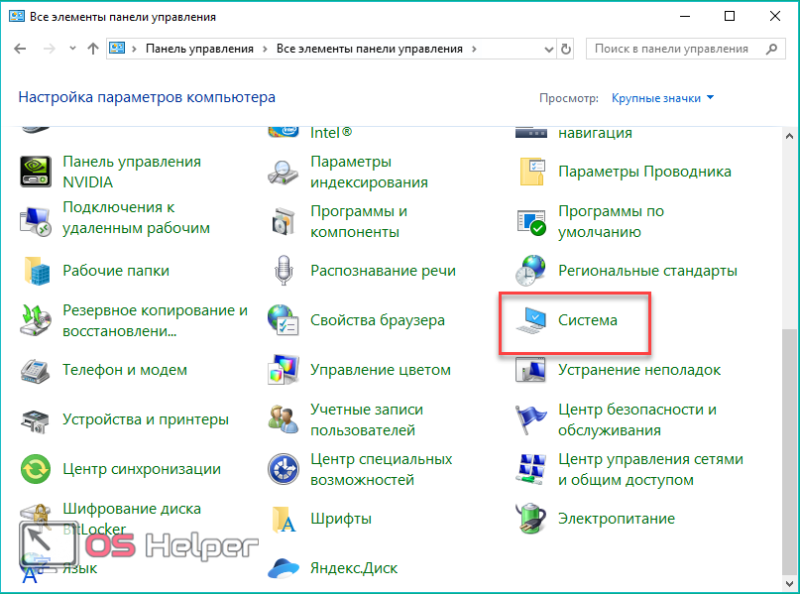The width and height of the screenshot is (800, 594).
Task: Open the Explorer Options folder icon
Action: (x=531, y=171)
